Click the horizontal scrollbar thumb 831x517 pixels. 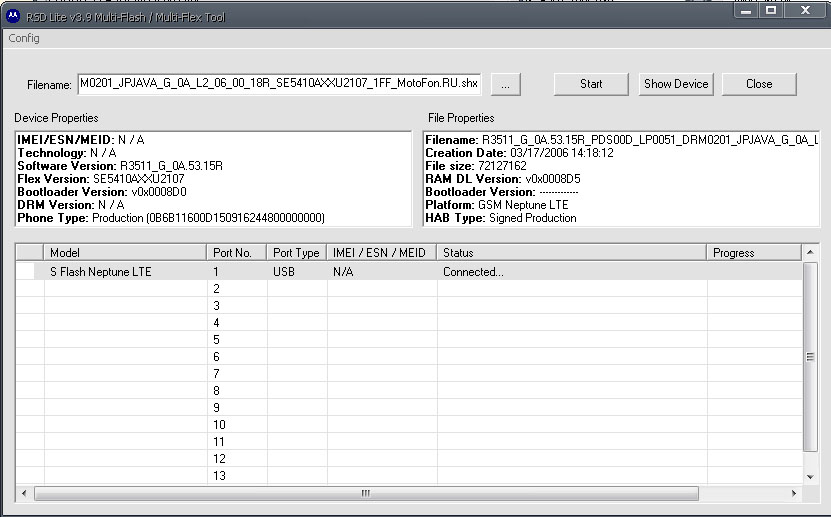click(366, 493)
